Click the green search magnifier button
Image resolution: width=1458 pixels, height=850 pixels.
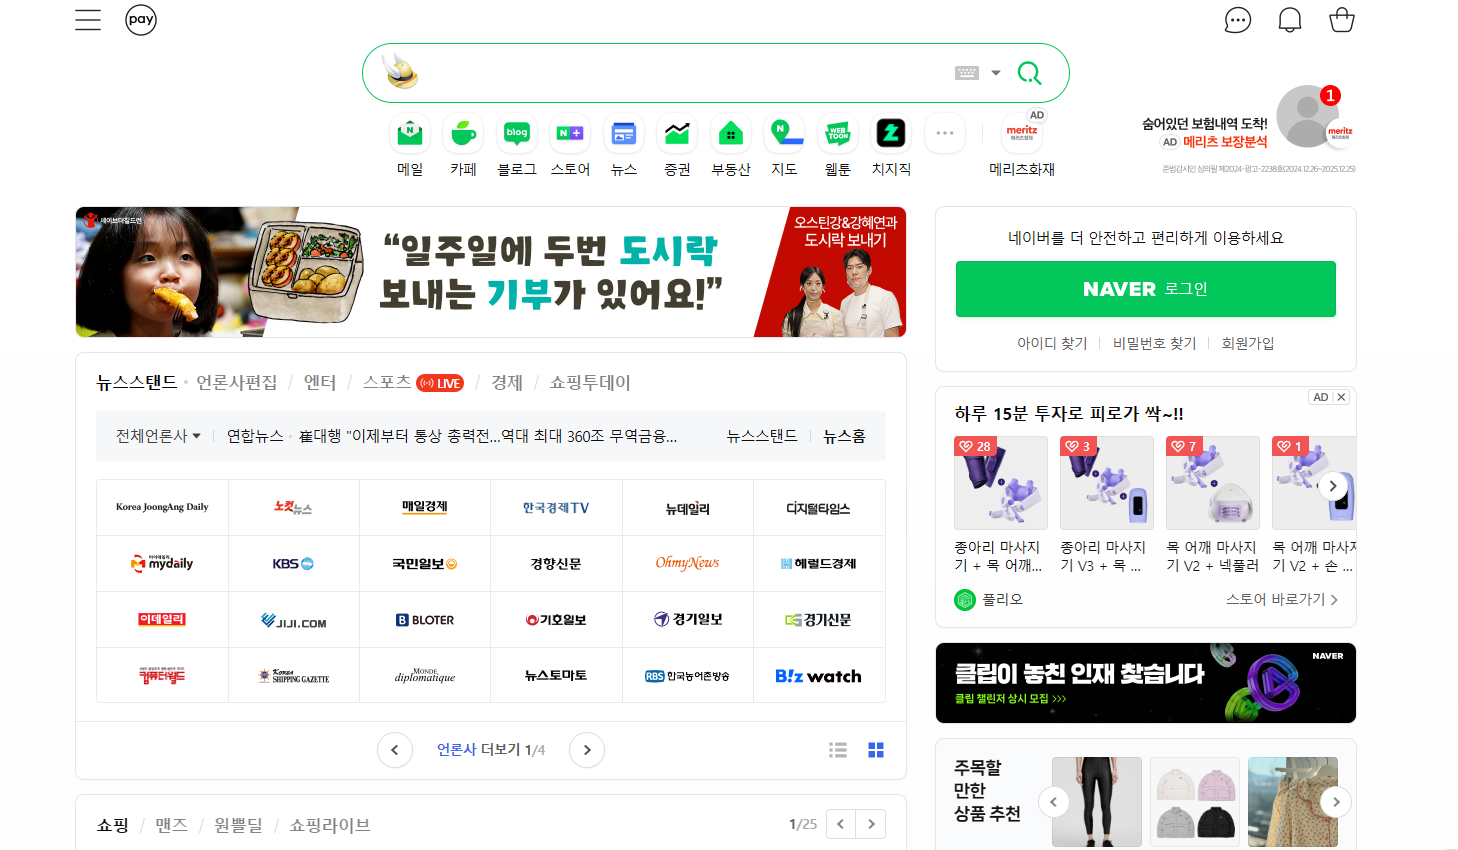click(1029, 73)
